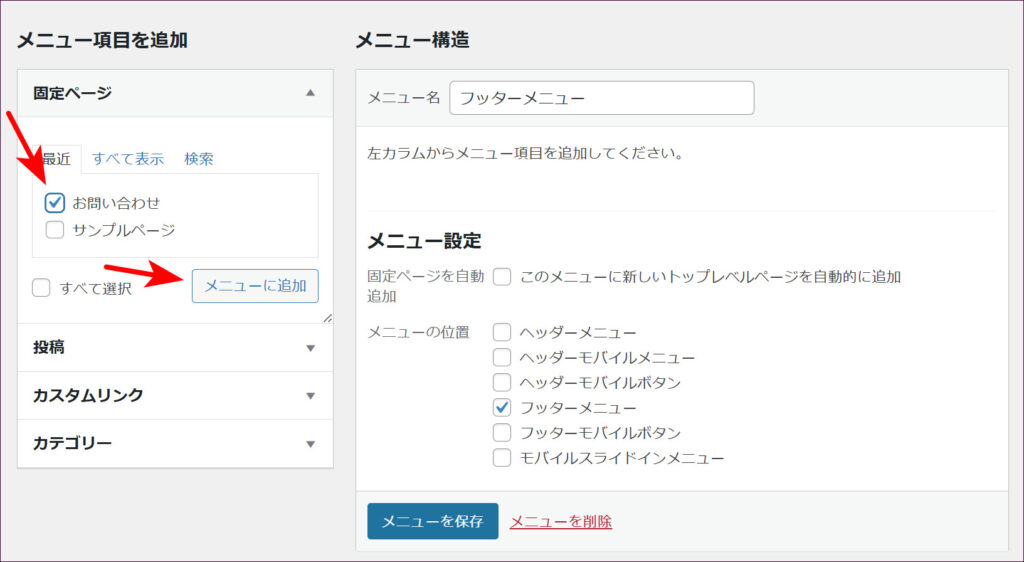The width and height of the screenshot is (1024, 562).
Task: Expand the カテゴリー section
Action: click(x=310, y=443)
